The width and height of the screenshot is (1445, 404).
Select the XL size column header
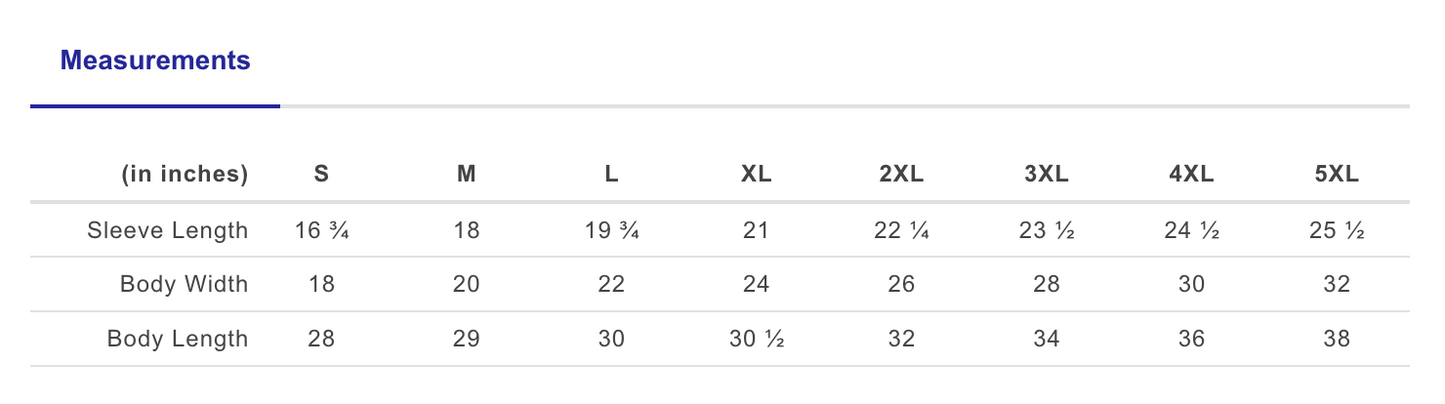[x=756, y=174]
